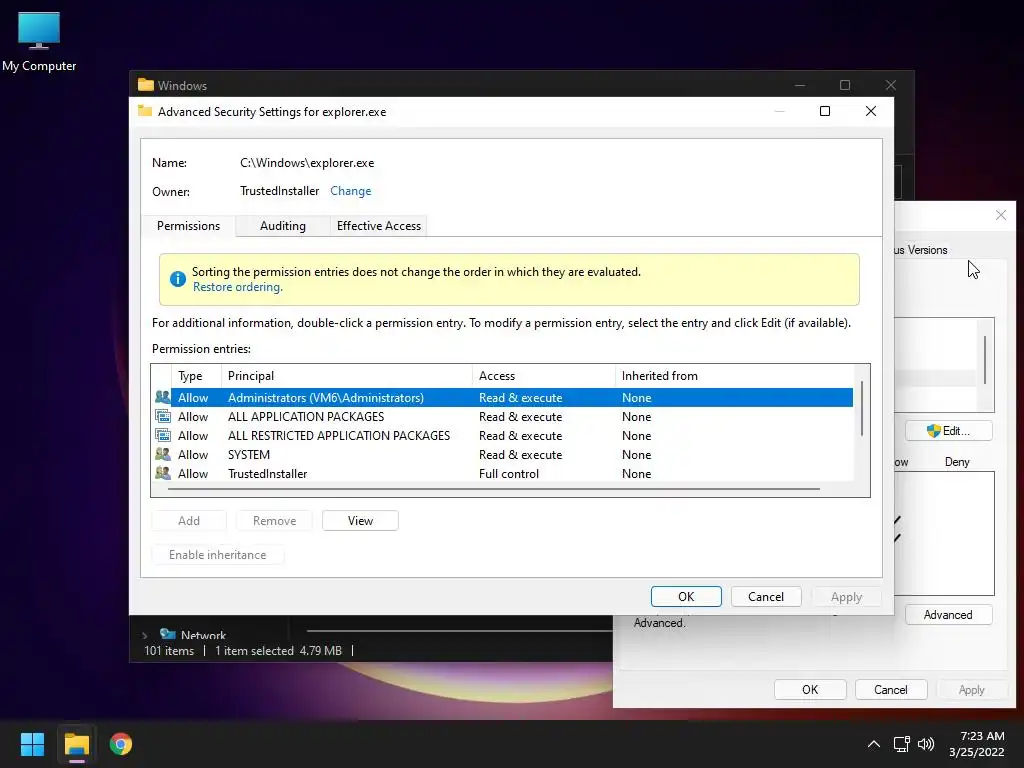
Task: Sort entries by Access column header
Action: 543,376
